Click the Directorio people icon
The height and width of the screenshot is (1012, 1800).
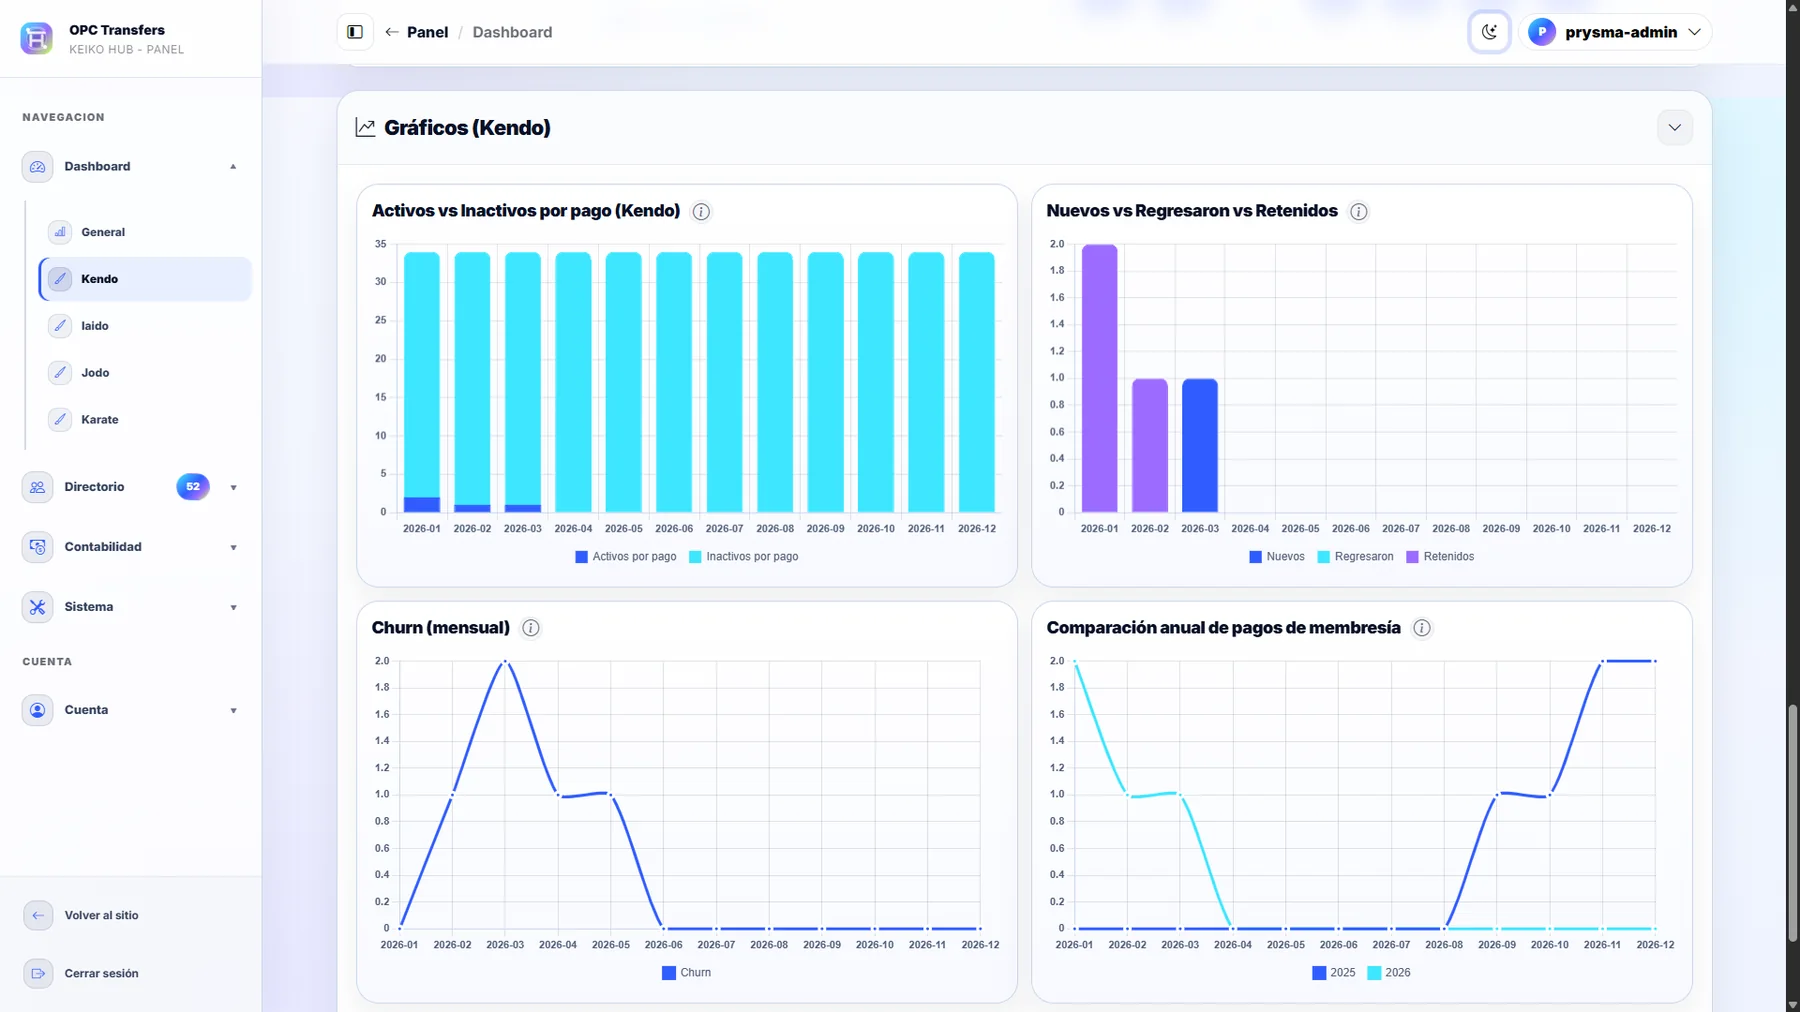37,487
